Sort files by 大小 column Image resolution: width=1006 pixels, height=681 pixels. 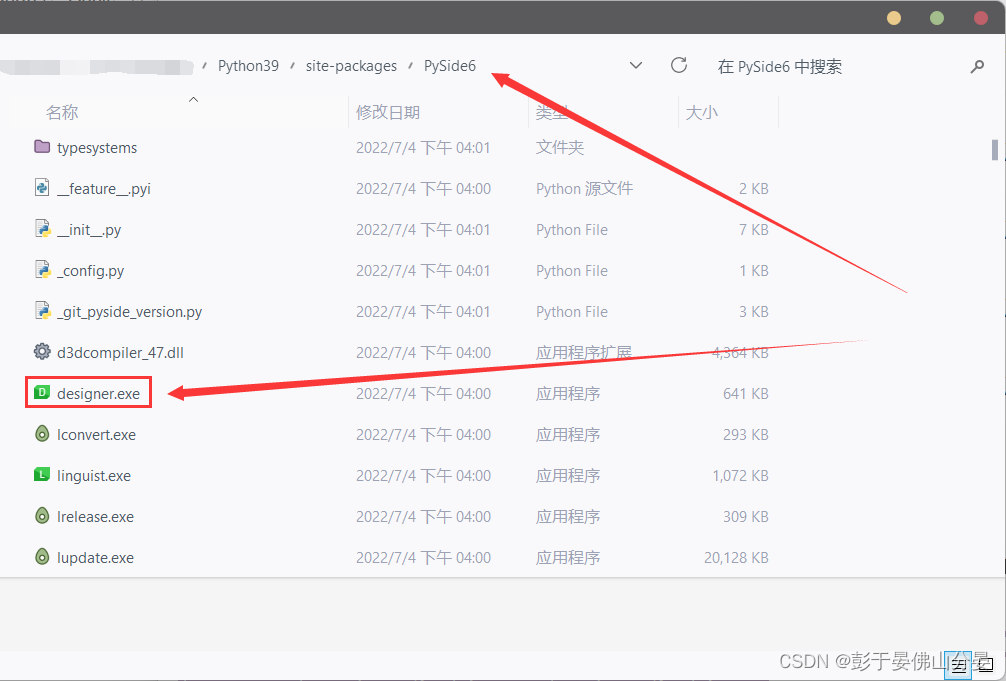point(701,112)
